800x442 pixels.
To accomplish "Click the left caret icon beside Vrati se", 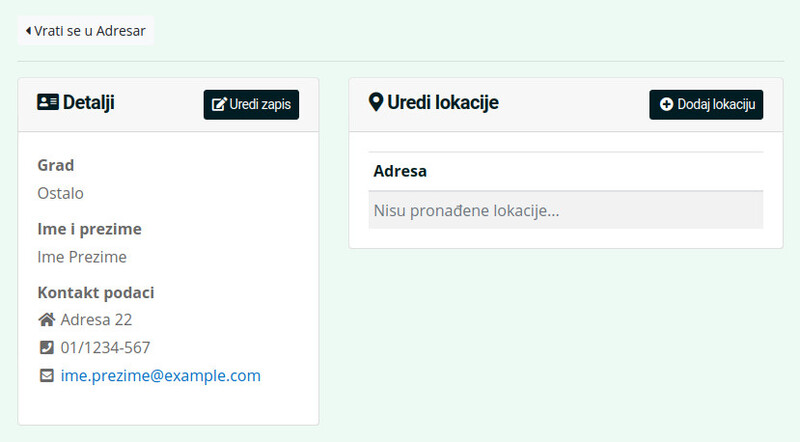I will pos(29,31).
